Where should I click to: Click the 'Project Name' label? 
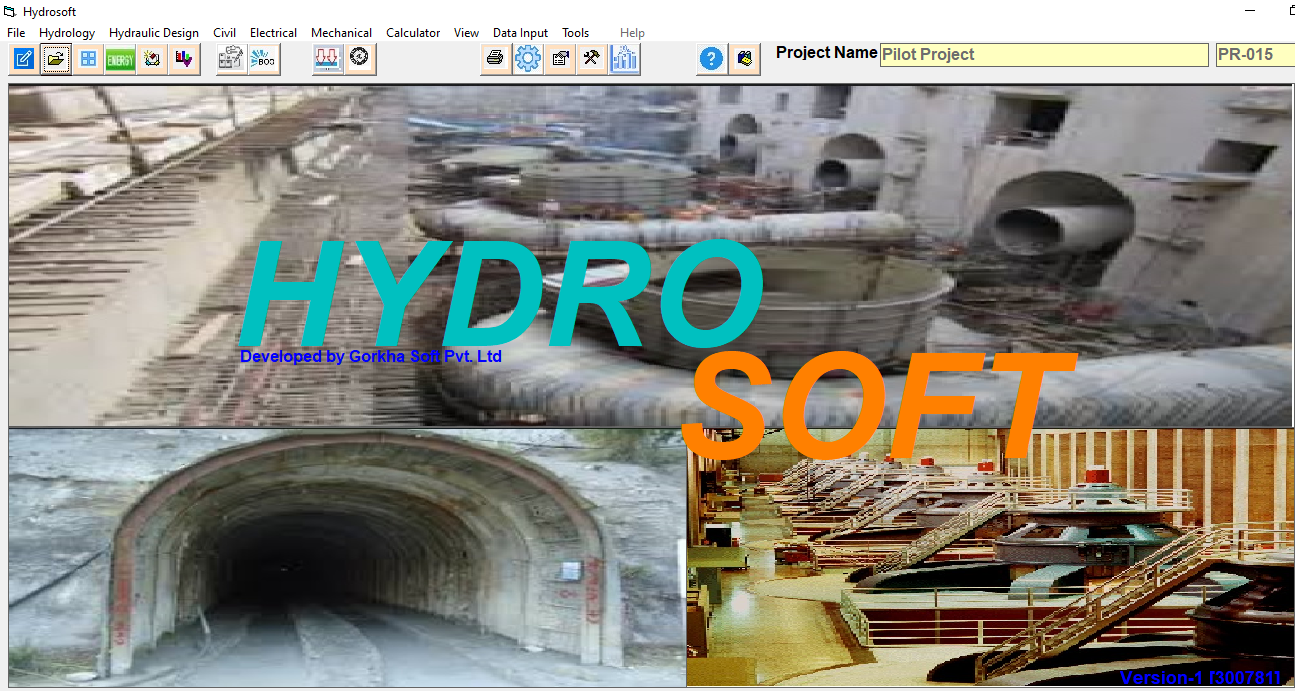coord(827,53)
